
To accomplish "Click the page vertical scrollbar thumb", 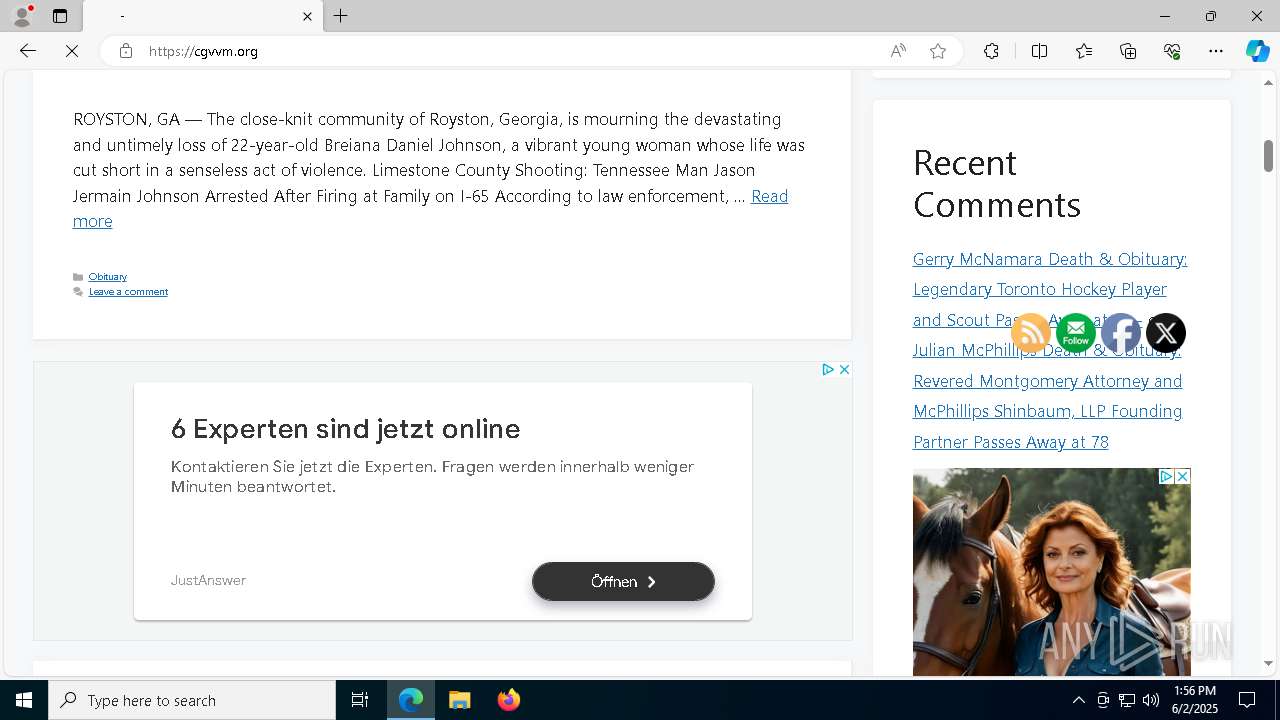I will (1268, 156).
